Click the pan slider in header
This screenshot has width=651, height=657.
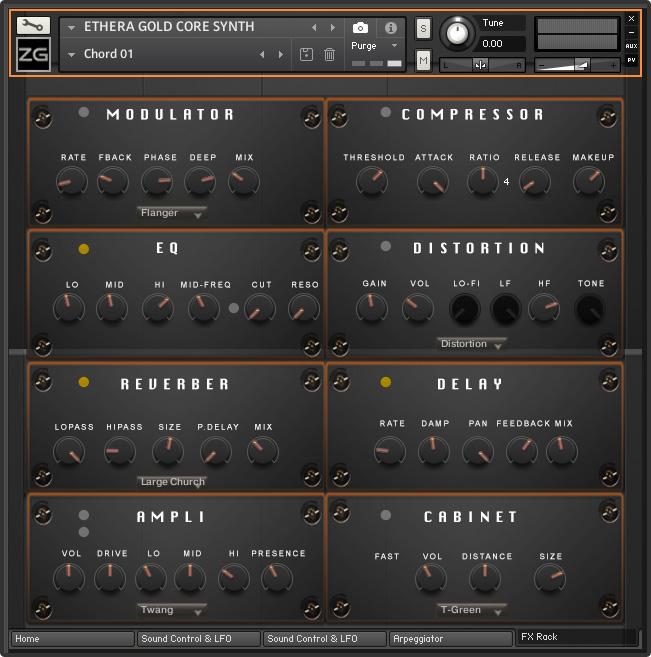click(482, 65)
